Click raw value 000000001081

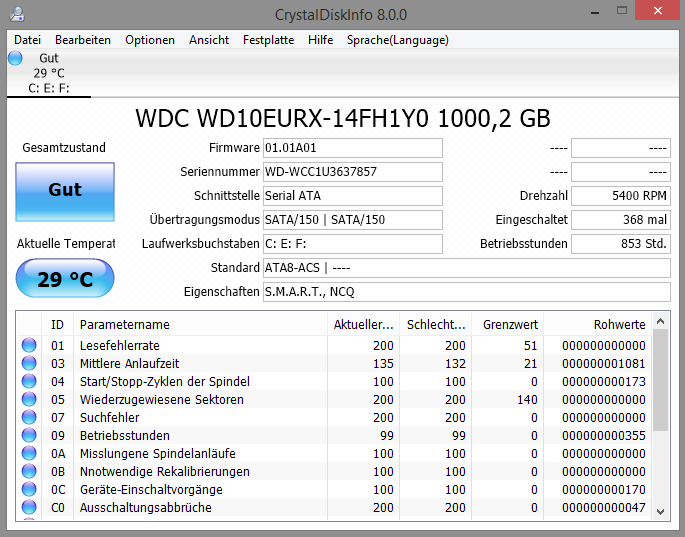604,364
